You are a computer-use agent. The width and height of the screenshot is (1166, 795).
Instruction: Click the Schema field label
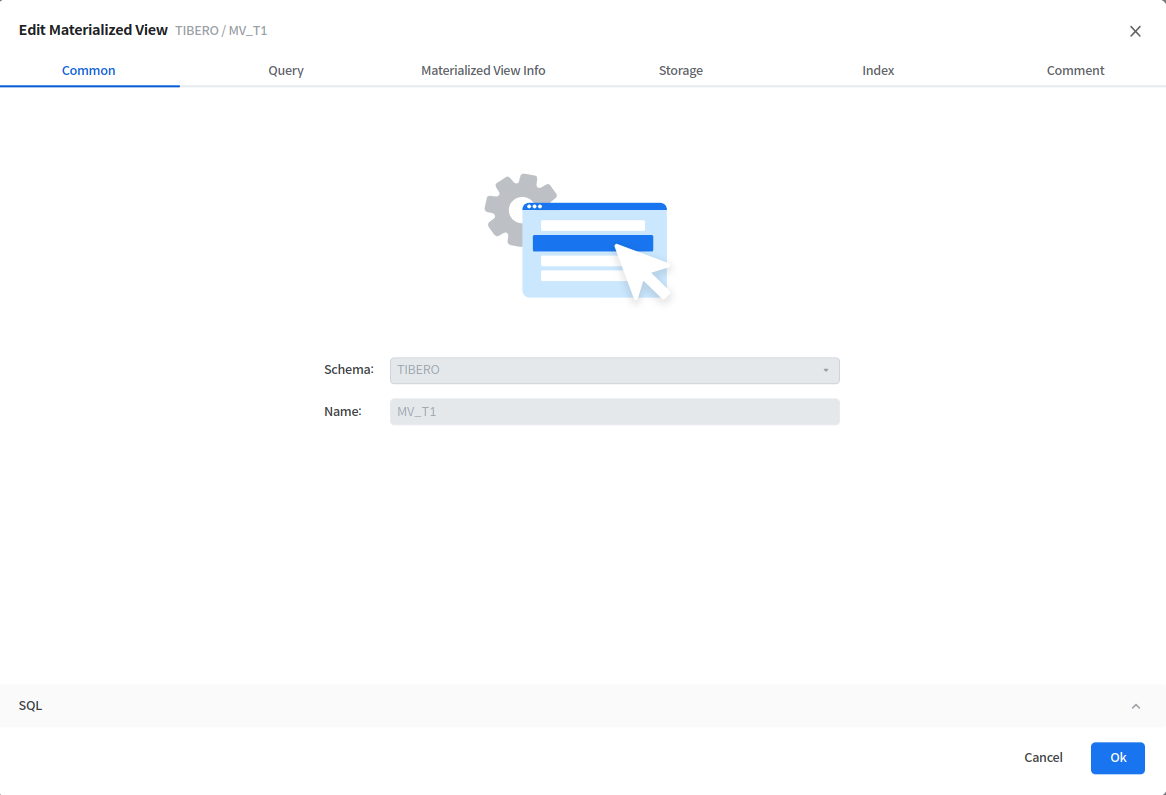coord(348,370)
